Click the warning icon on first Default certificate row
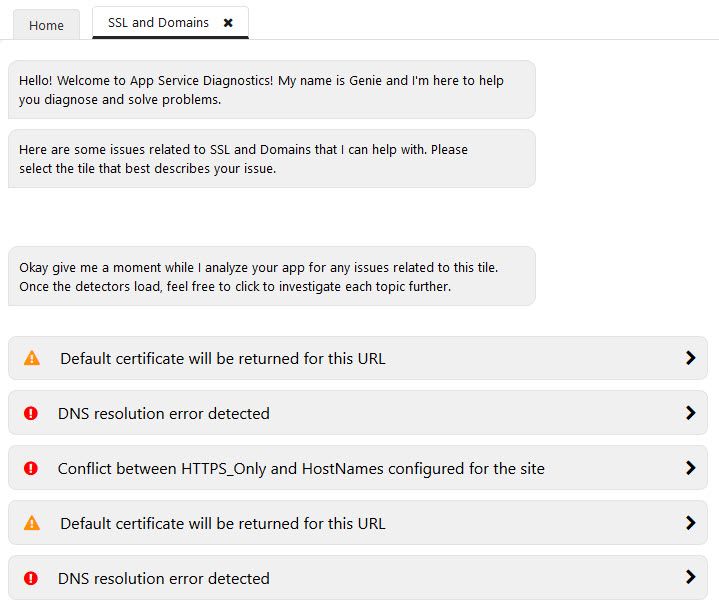Screen dimensions: 719x614 point(32,358)
